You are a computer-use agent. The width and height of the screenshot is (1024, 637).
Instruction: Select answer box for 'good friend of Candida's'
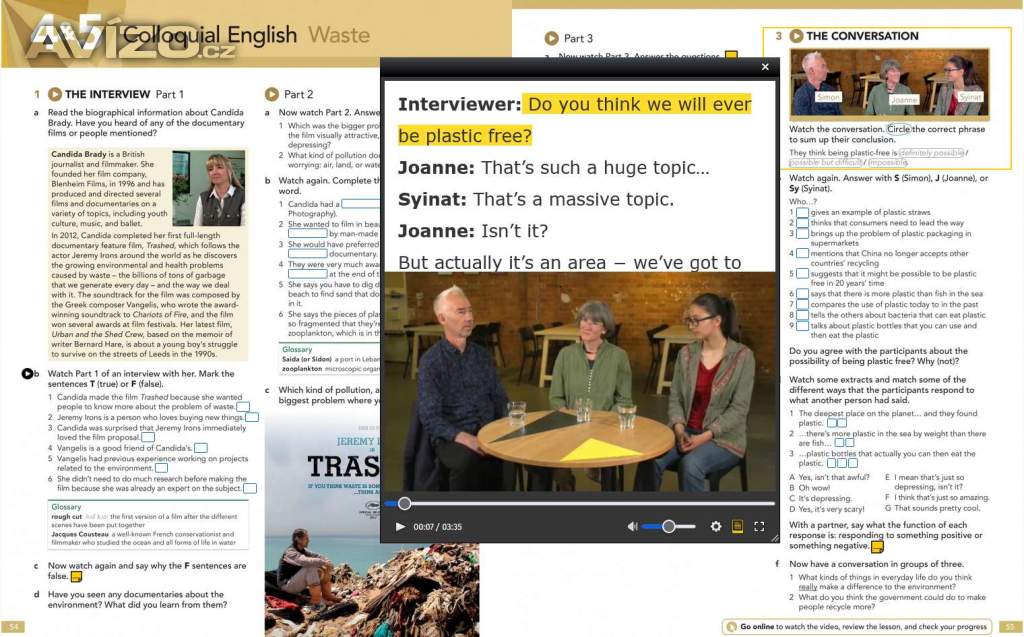[x=200, y=448]
